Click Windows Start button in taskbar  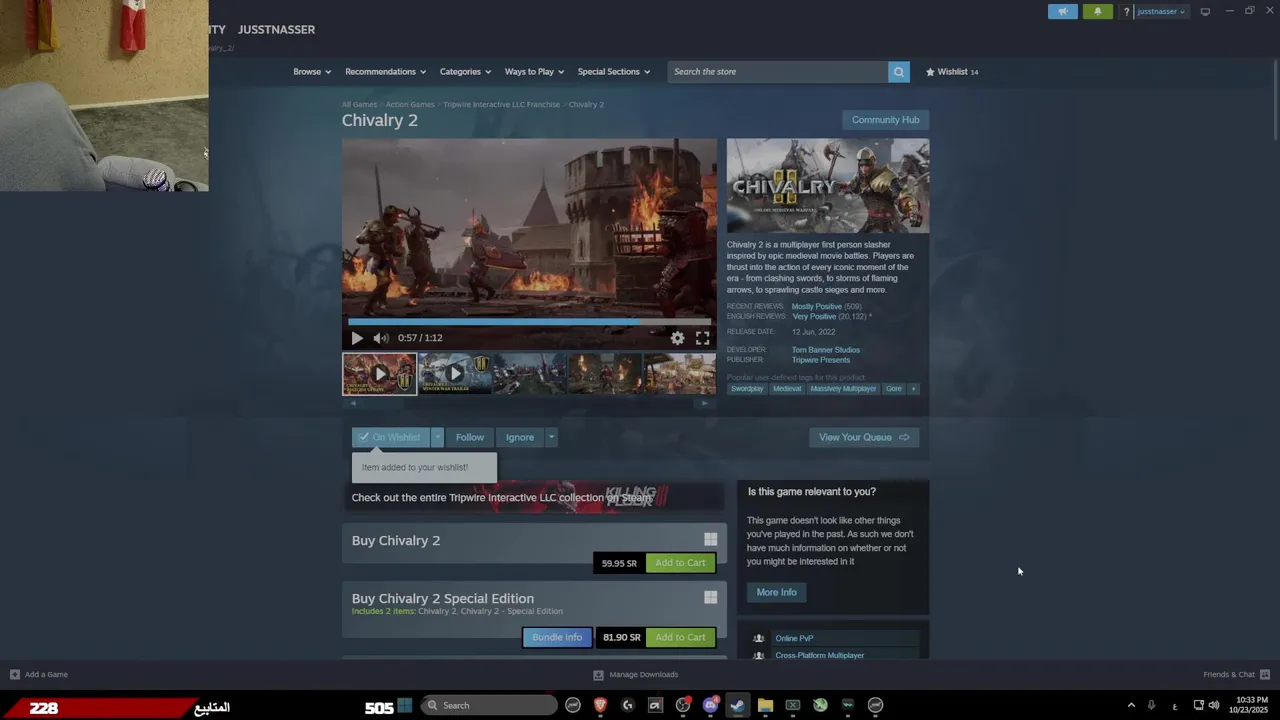405,705
